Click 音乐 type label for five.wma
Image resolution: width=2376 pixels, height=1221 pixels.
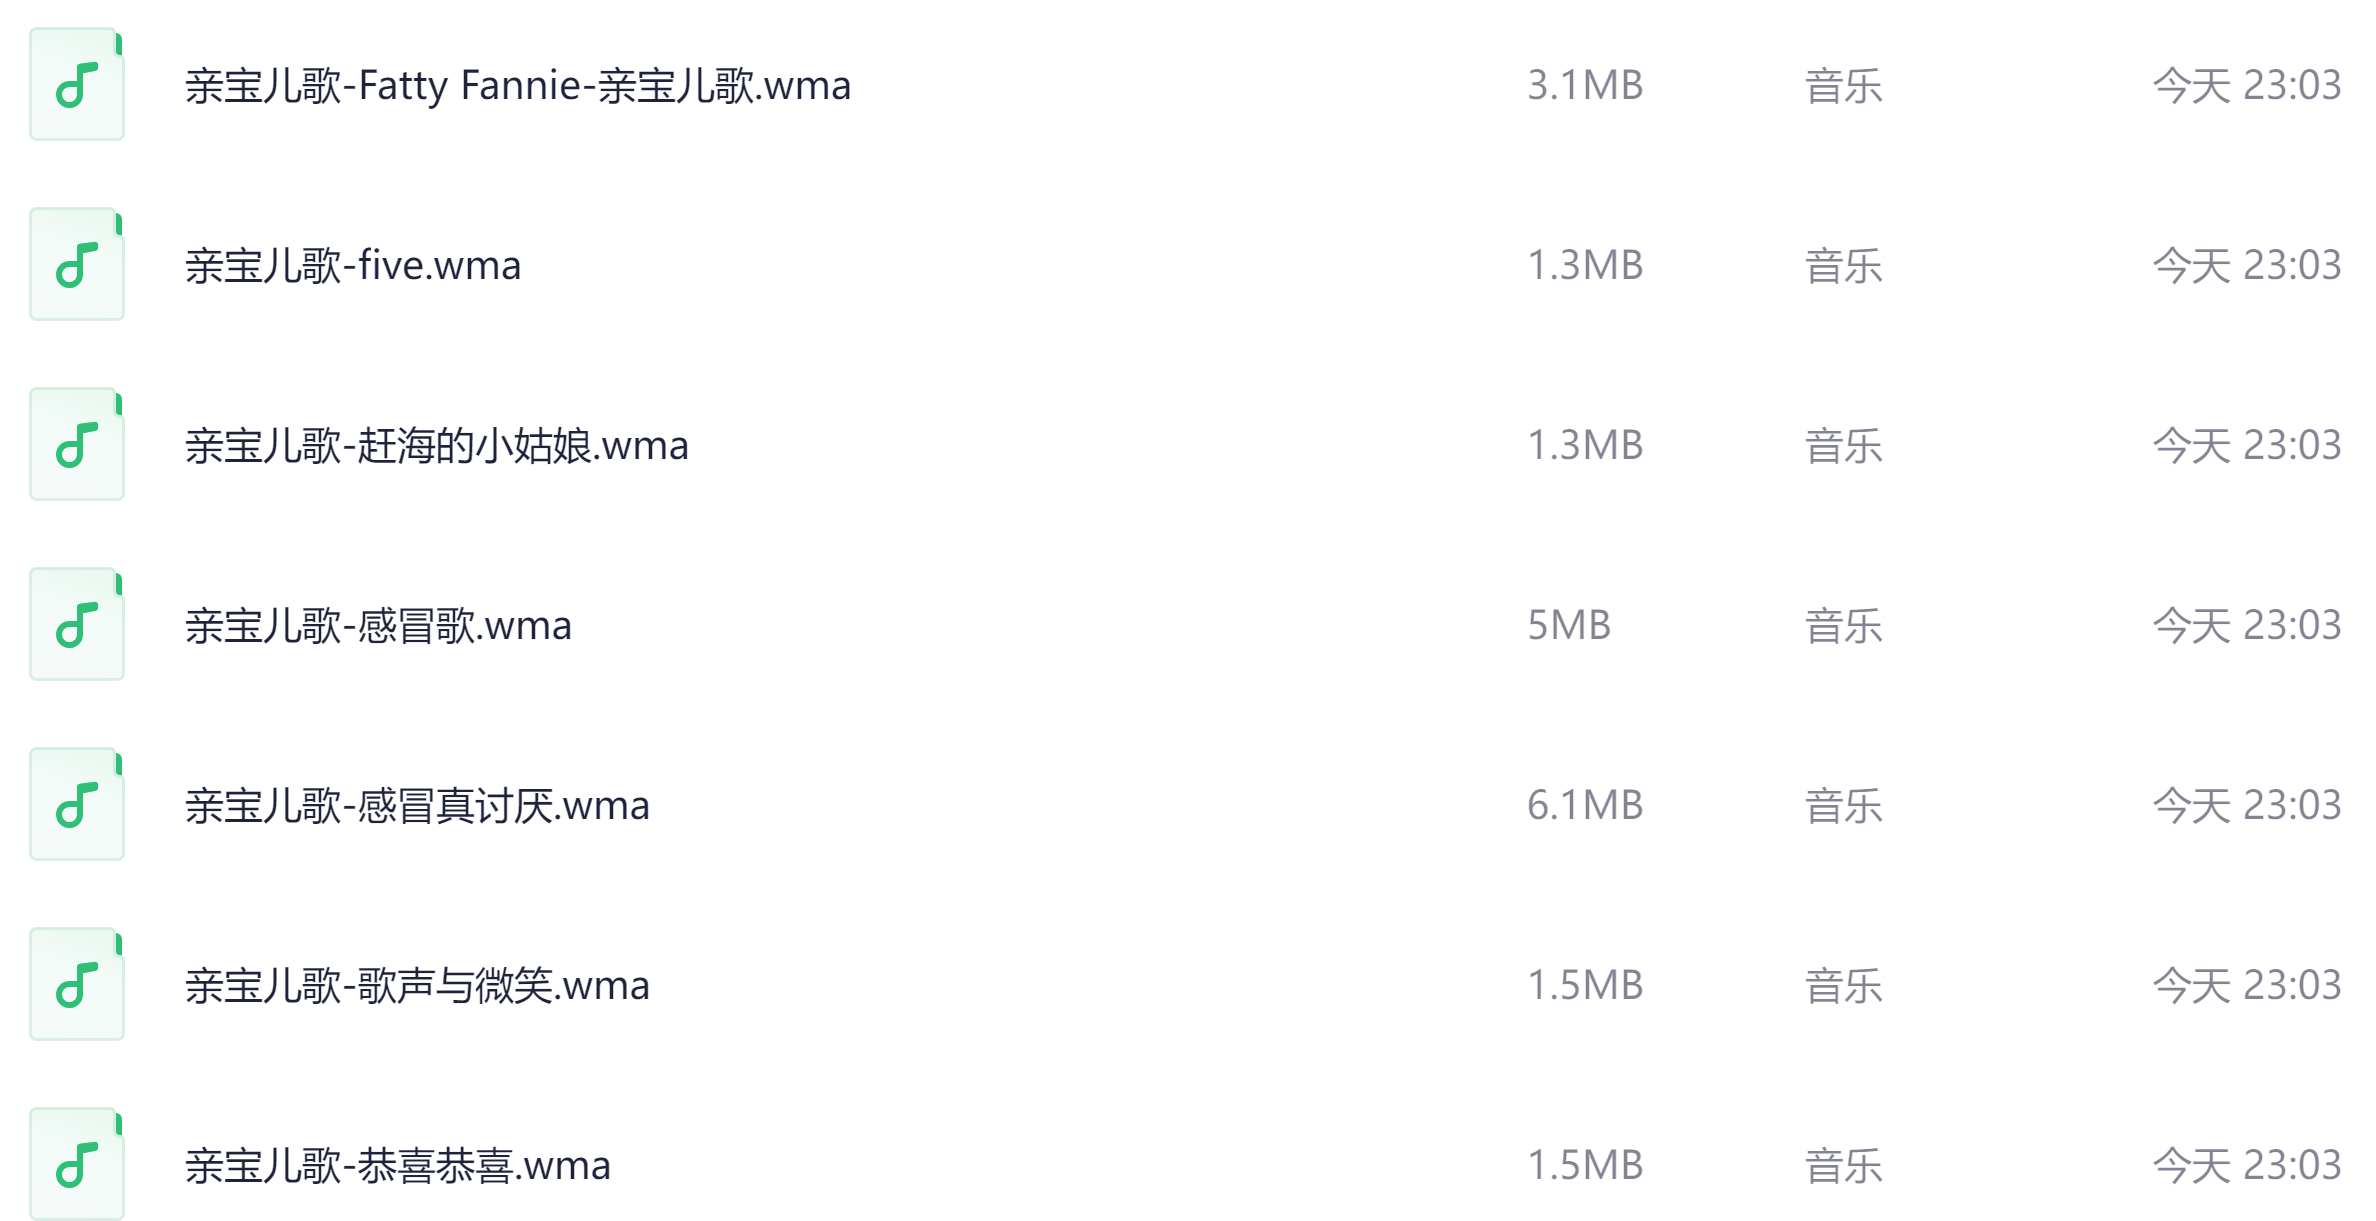pyautogui.click(x=1842, y=266)
